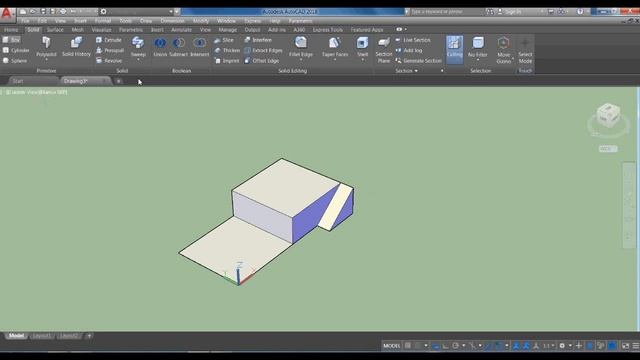Click the Fillet Edge icon
The width and height of the screenshot is (640, 360).
tap(301, 42)
